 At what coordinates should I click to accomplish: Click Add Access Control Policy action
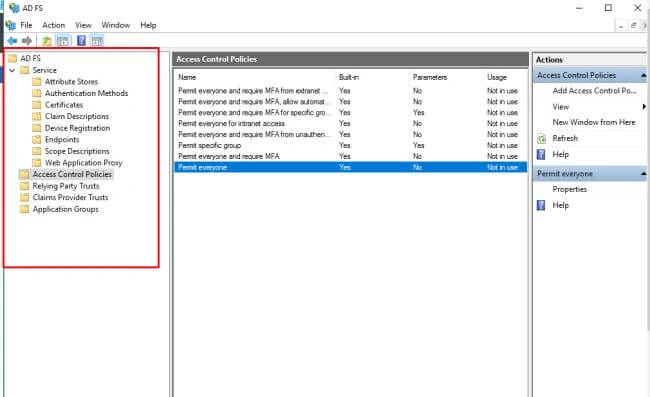click(x=594, y=91)
